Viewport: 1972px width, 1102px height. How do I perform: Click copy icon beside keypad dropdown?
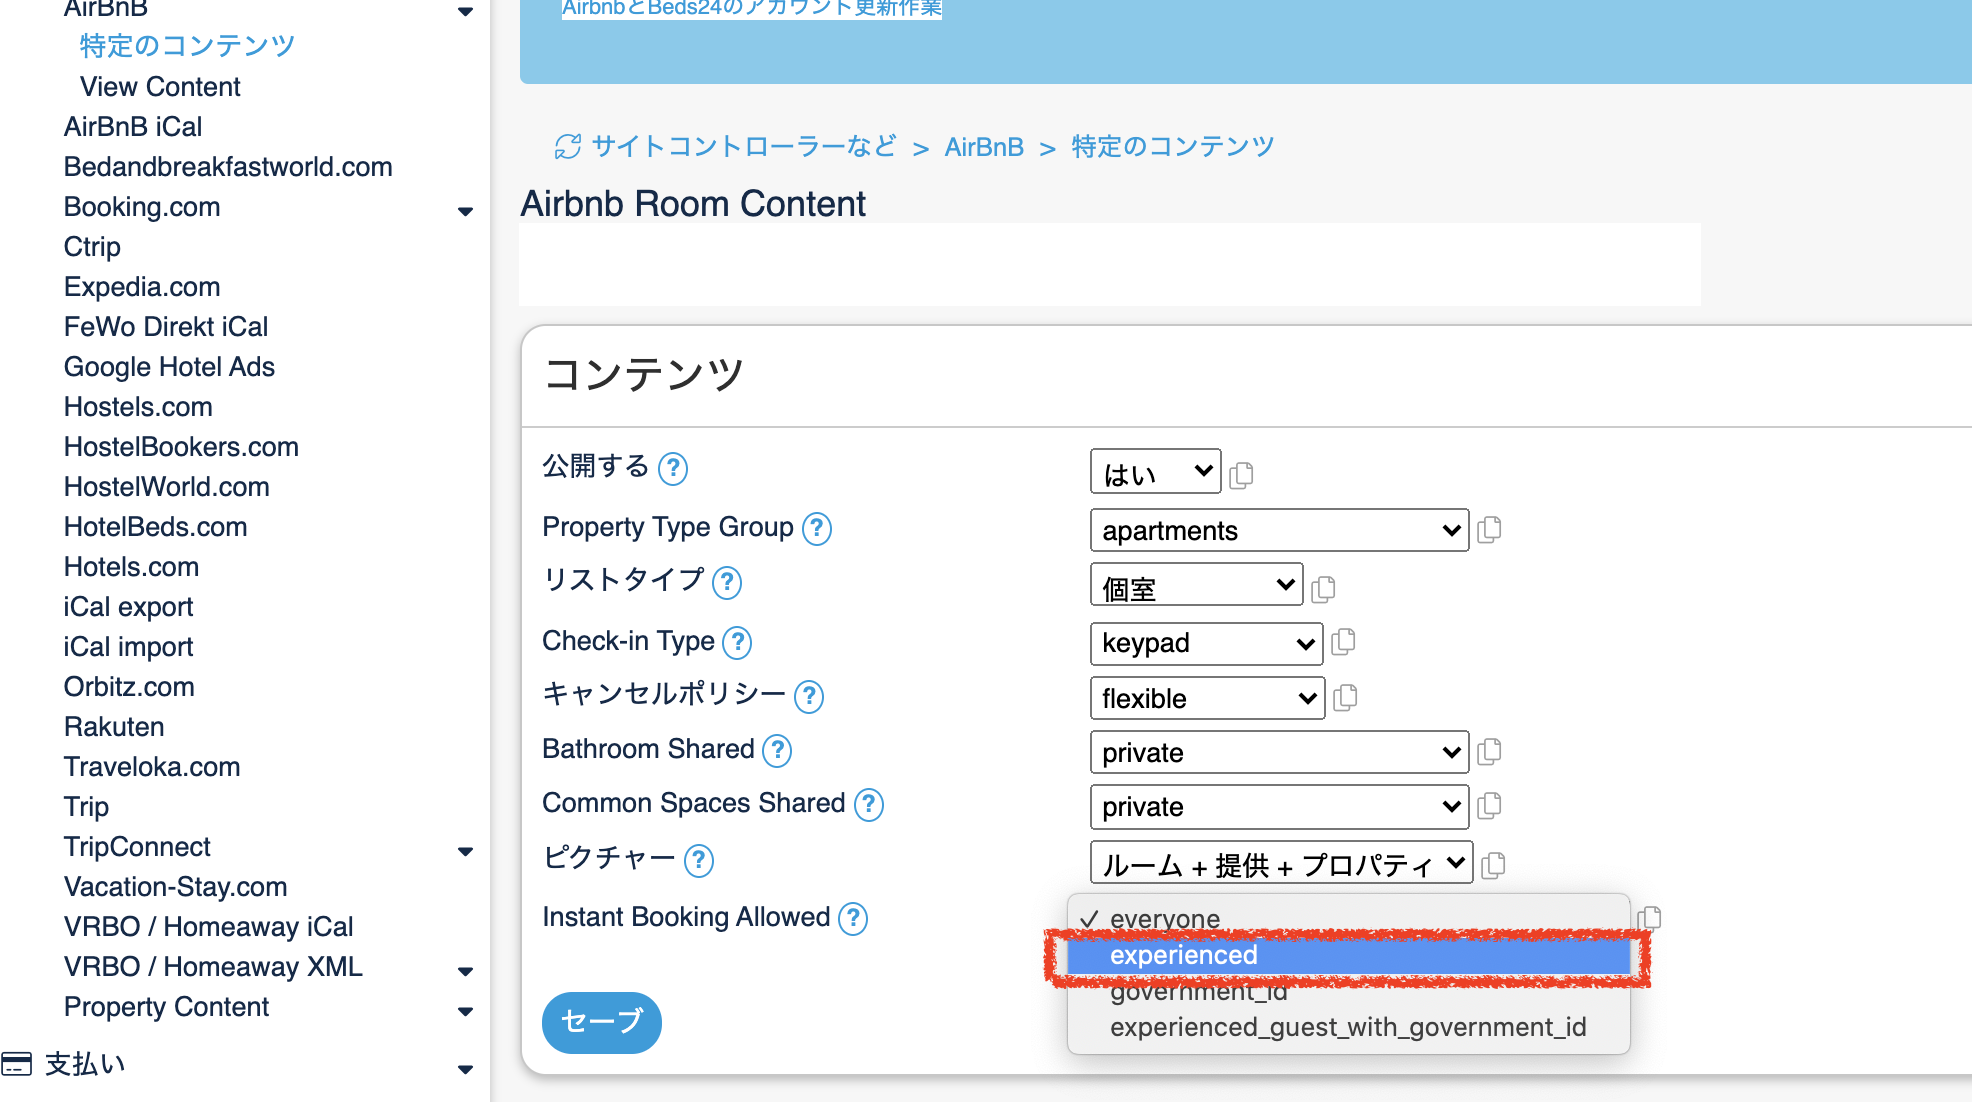tap(1343, 642)
